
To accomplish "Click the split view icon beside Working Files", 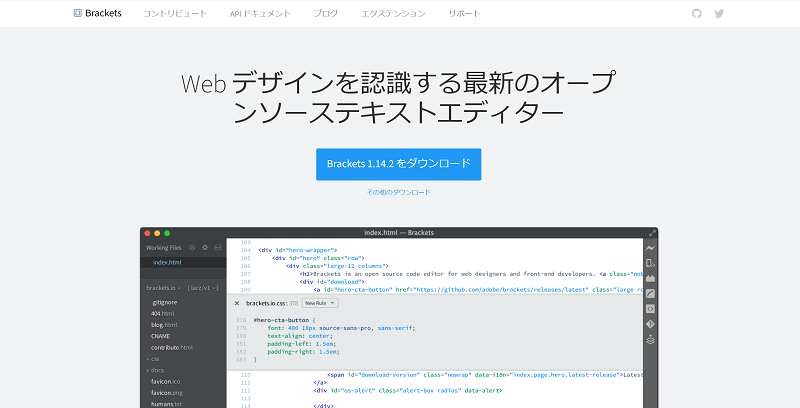I will point(218,247).
